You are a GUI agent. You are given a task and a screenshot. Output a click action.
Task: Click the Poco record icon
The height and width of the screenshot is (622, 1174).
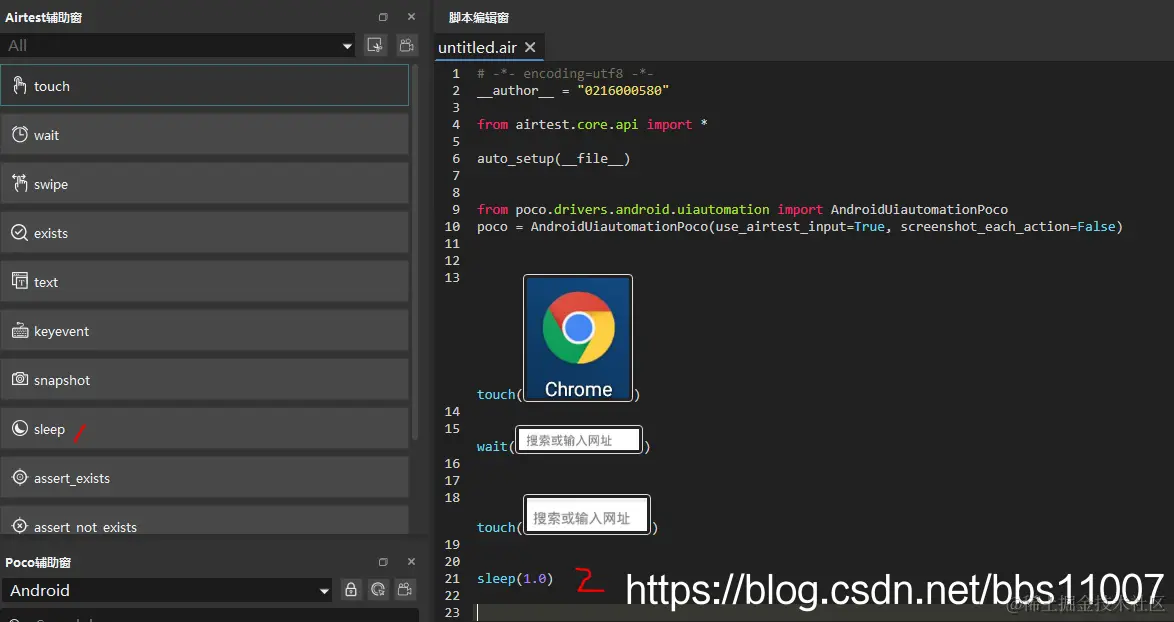tap(406, 590)
